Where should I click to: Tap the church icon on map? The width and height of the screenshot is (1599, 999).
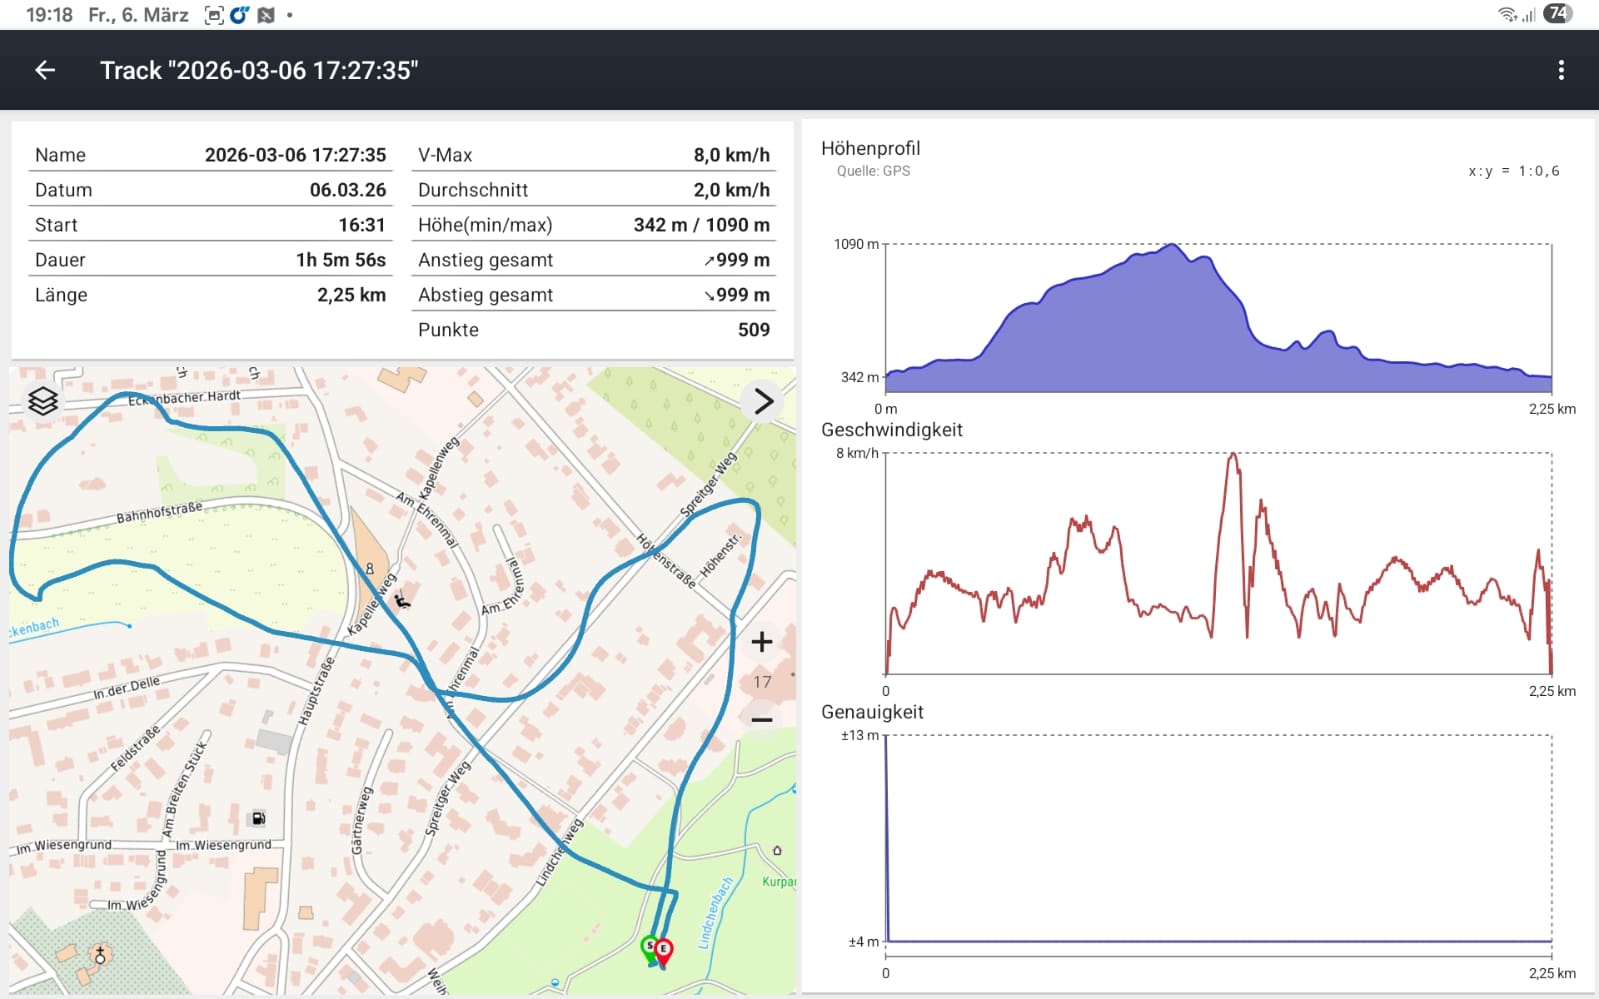click(x=99, y=955)
